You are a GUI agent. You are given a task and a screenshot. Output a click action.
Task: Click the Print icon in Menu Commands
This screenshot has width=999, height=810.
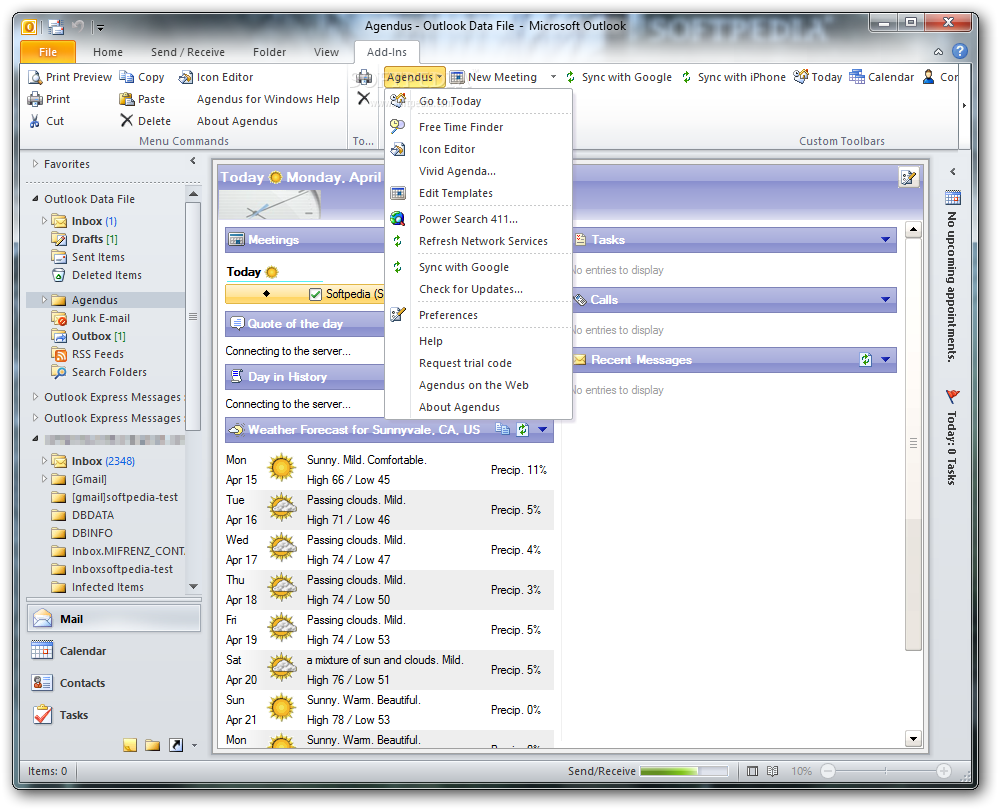(x=34, y=99)
